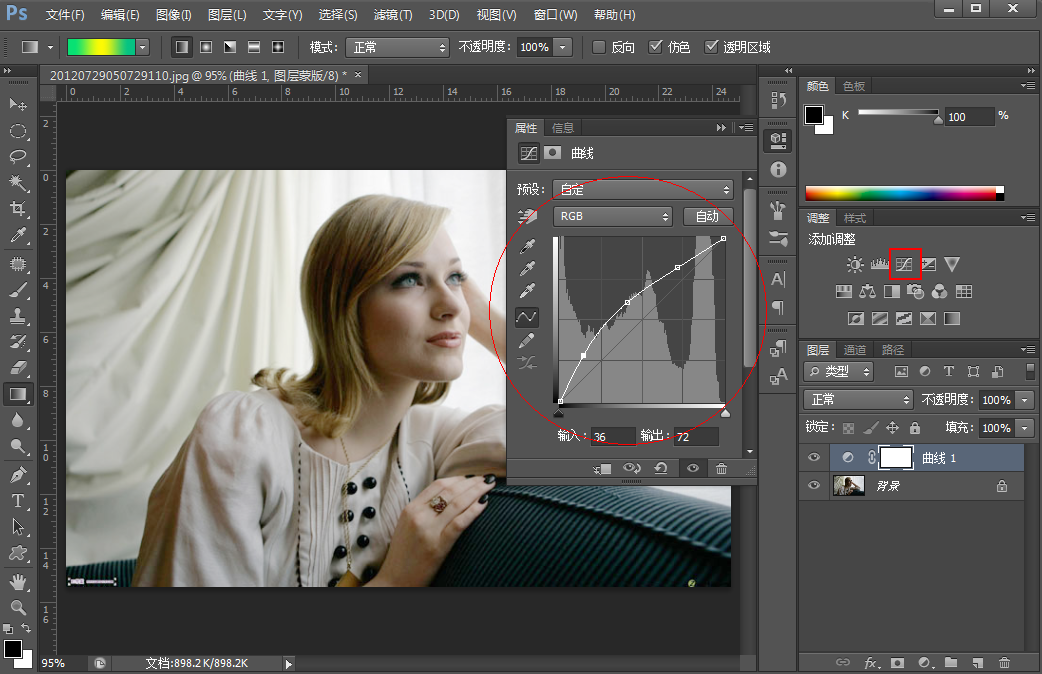Choose edit points curve mode
This screenshot has height=674, width=1042.
coord(527,317)
